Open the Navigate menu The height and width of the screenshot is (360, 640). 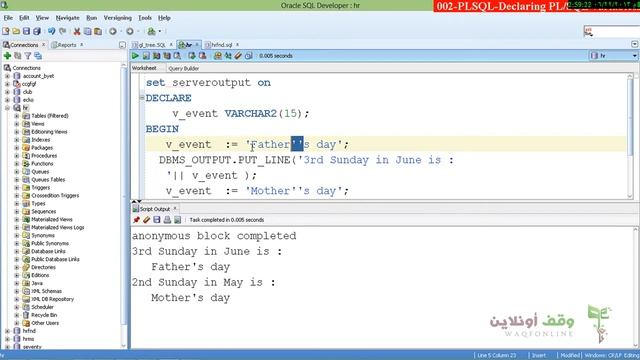67,18
